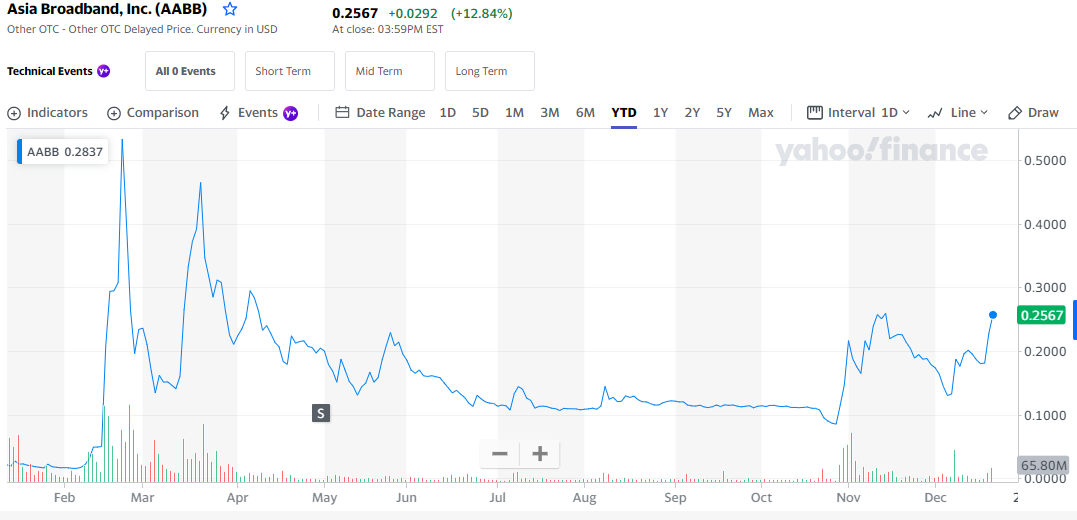Click the purple premium badge beside Technical Events
The width and height of the screenshot is (1077, 520).
(x=103, y=71)
